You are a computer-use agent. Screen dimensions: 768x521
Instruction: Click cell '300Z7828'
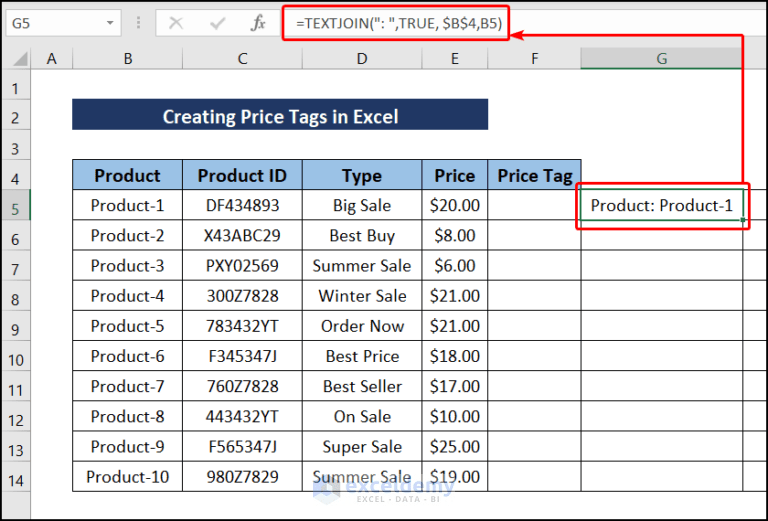(242, 296)
